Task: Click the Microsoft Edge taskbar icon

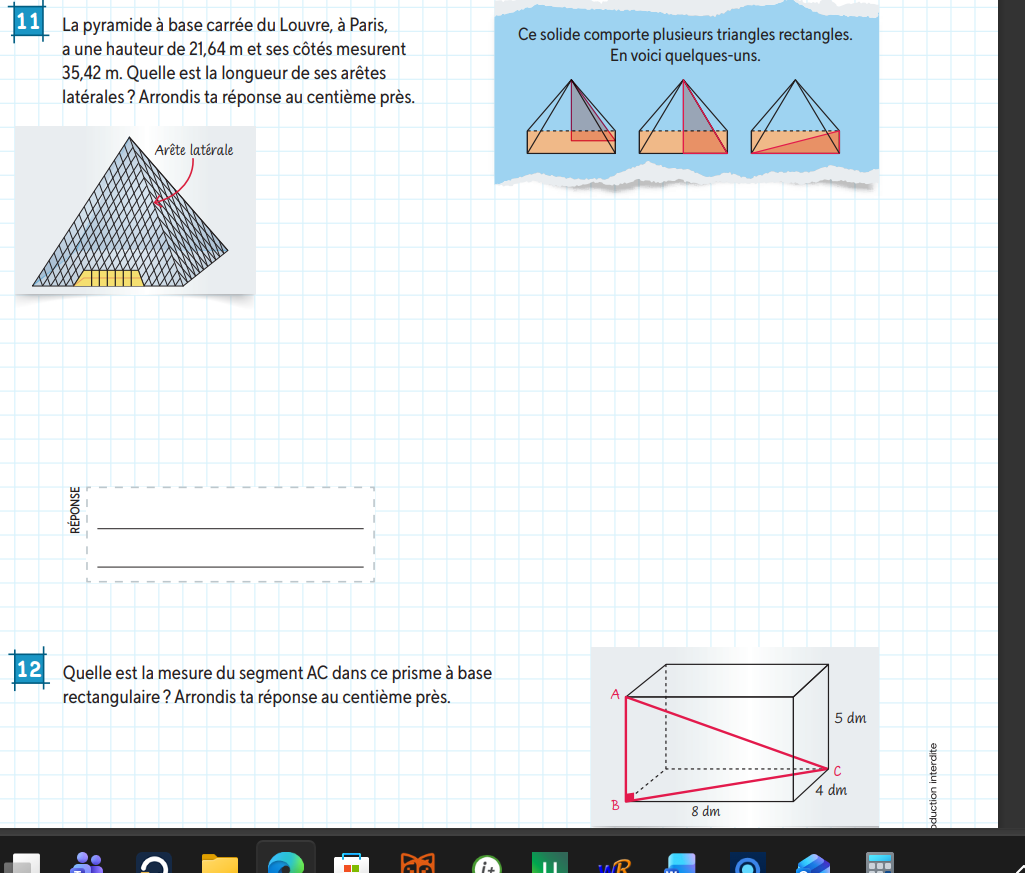Action: pyautogui.click(x=285, y=862)
